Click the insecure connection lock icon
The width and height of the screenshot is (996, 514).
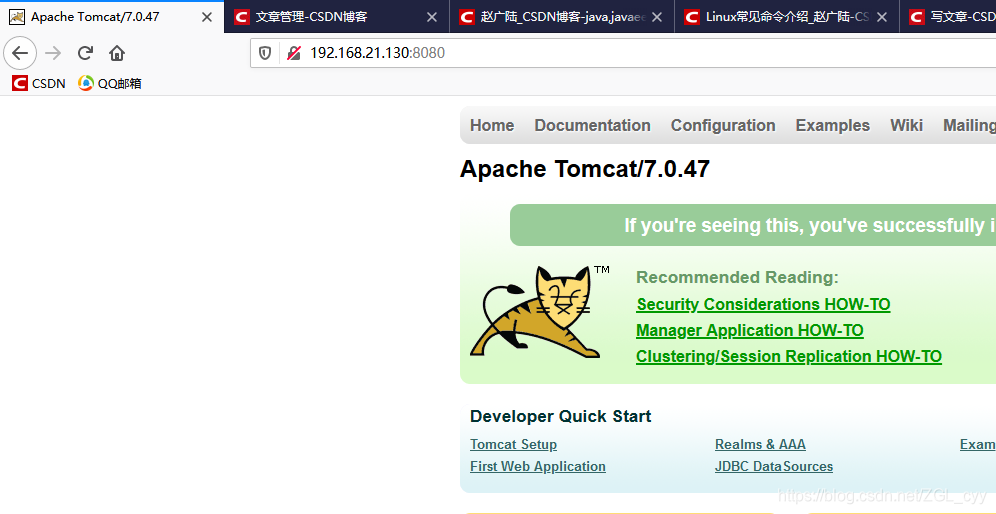293,53
